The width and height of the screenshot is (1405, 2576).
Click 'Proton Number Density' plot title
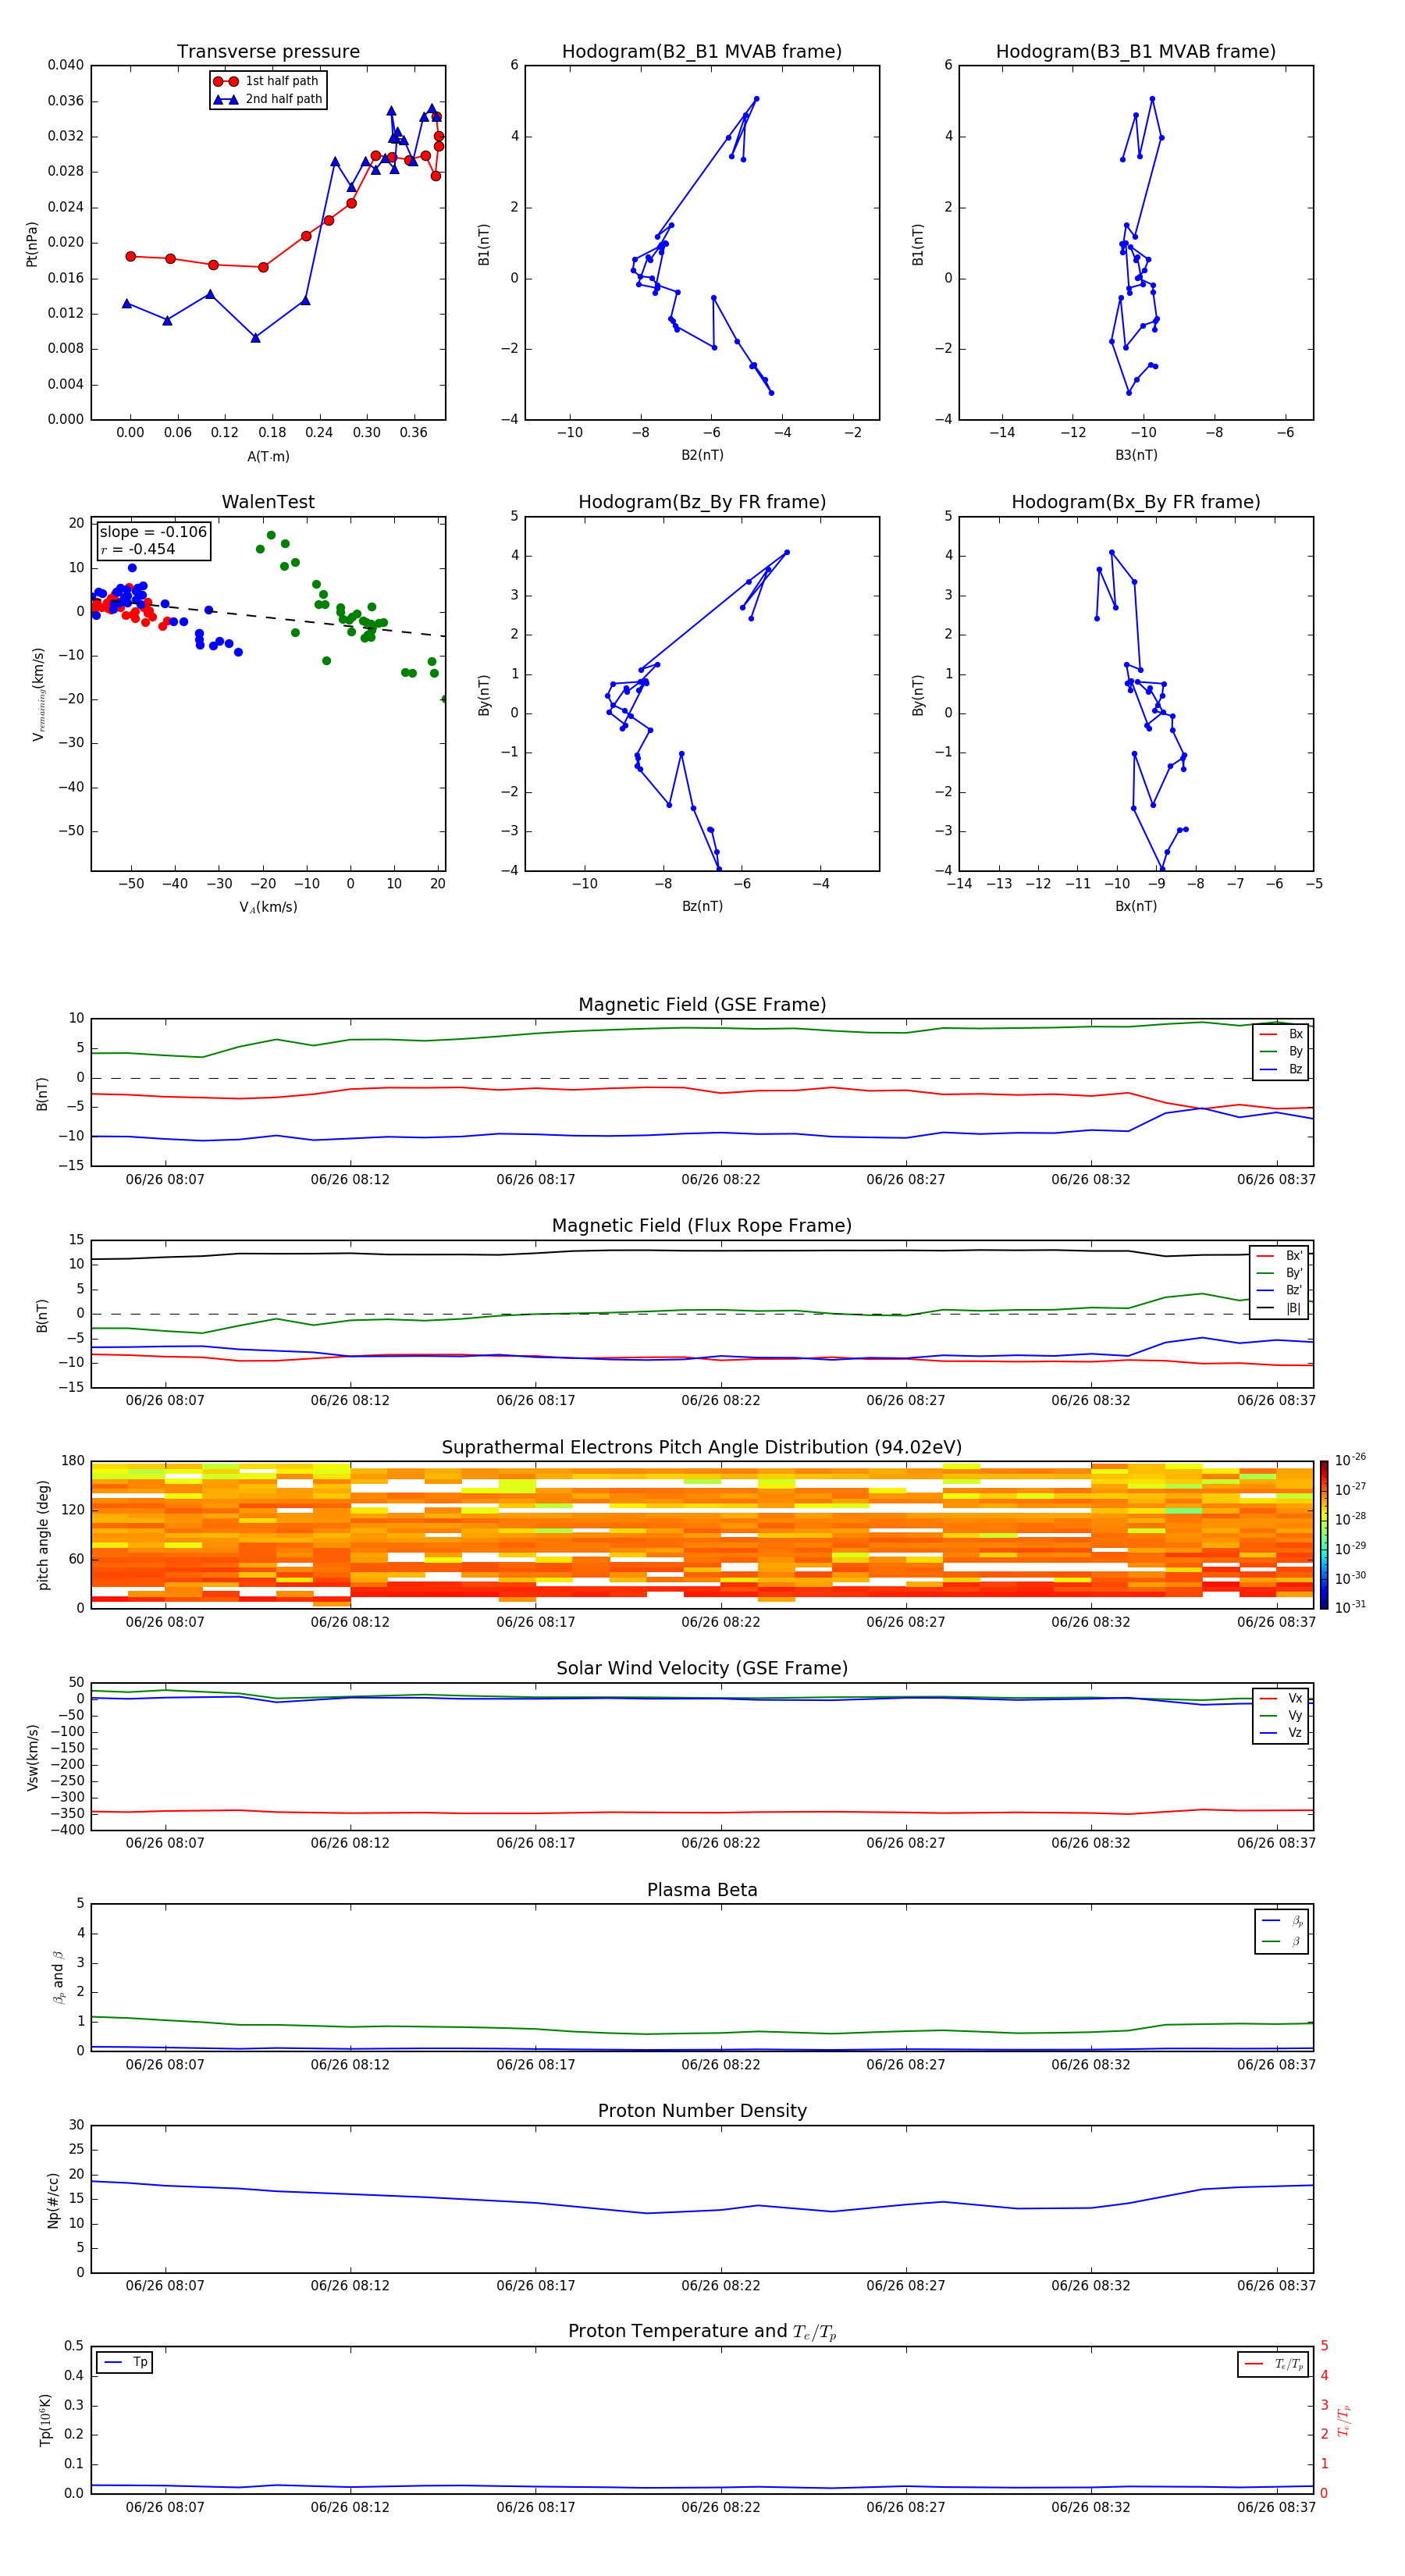tap(702, 2111)
